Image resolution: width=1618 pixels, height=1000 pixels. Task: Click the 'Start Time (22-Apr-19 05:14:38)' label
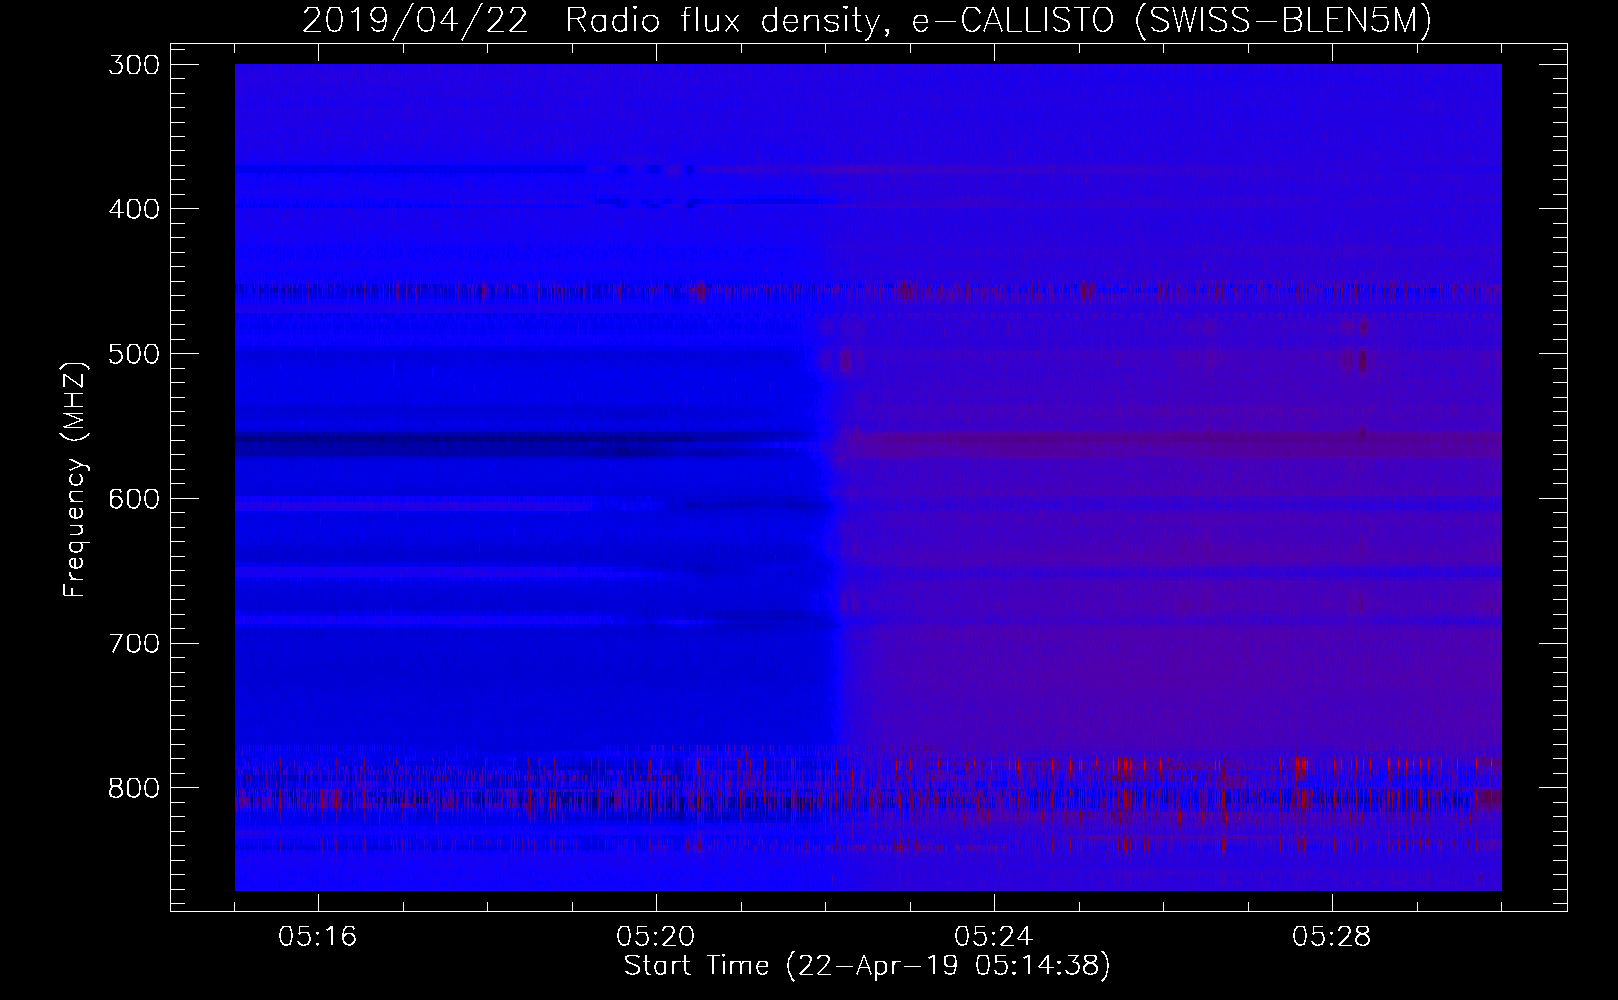[867, 966]
